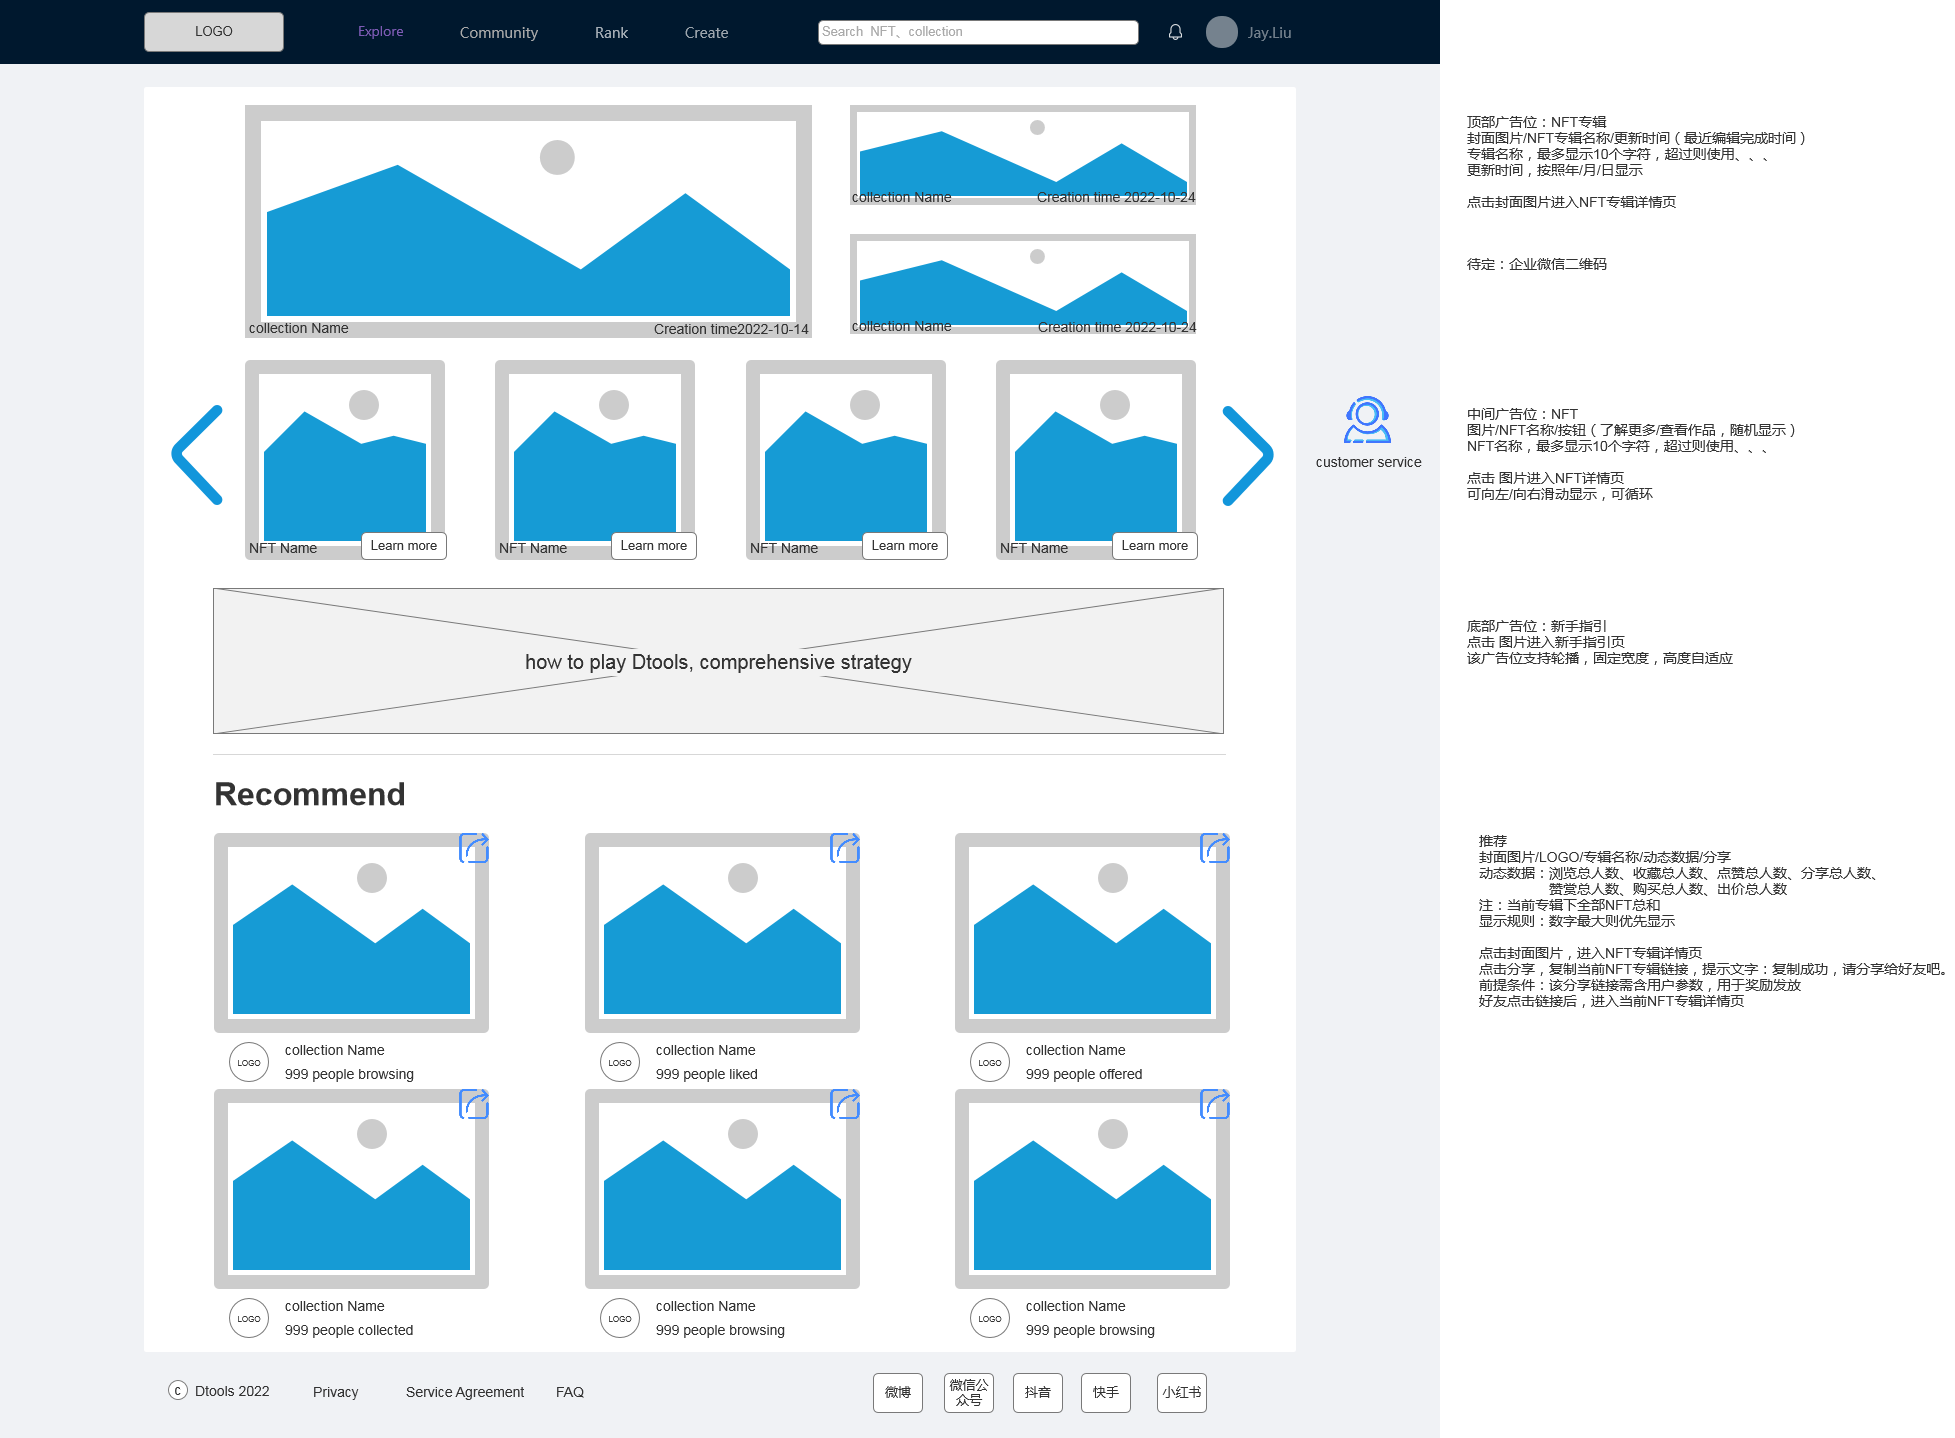
Task: Slide NFT carousel right with arrow
Action: [x=1246, y=455]
